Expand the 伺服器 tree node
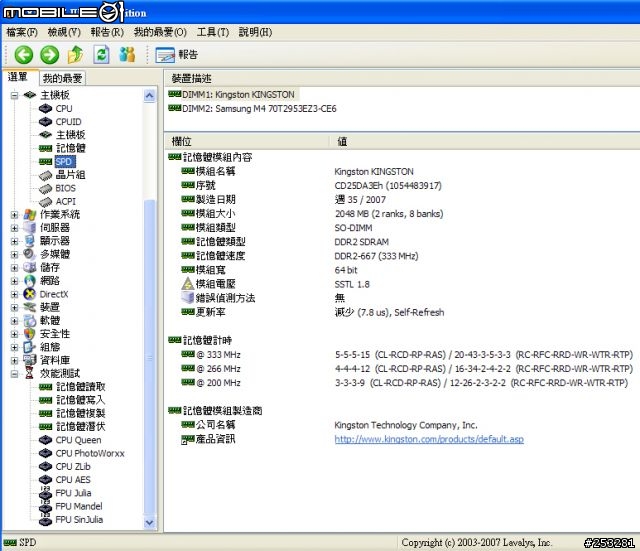The width and height of the screenshot is (640, 551). pyautogui.click(x=14, y=228)
